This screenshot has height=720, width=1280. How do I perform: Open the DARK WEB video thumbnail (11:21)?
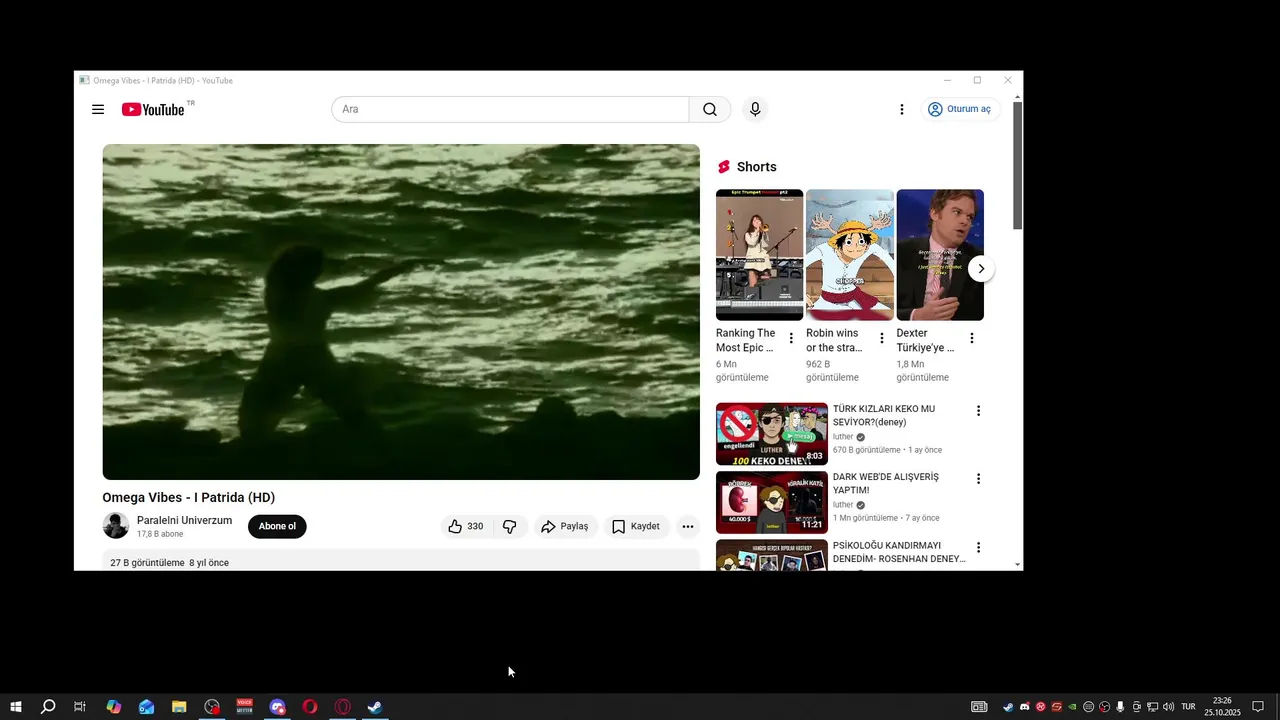[772, 502]
